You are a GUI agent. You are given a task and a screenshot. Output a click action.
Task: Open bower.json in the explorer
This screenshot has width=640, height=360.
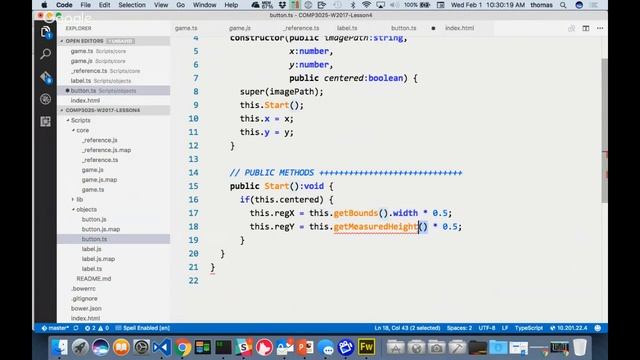tap(86, 309)
